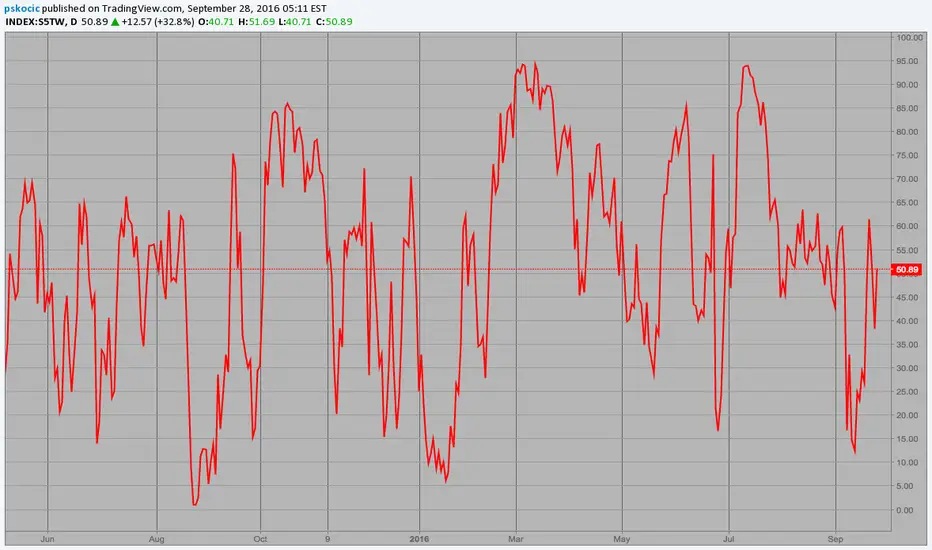Screen dimensions: 932x550
Task: Click the green up-arrow change indicator
Action: (115, 22)
